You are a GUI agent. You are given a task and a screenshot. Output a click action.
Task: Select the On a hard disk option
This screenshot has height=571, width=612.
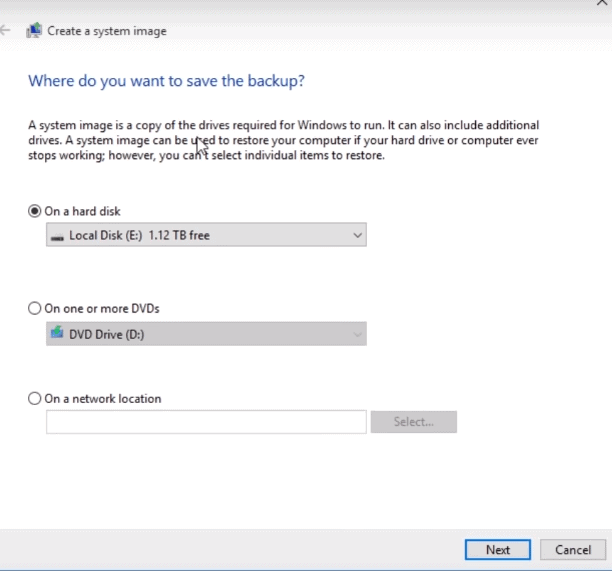pos(34,211)
